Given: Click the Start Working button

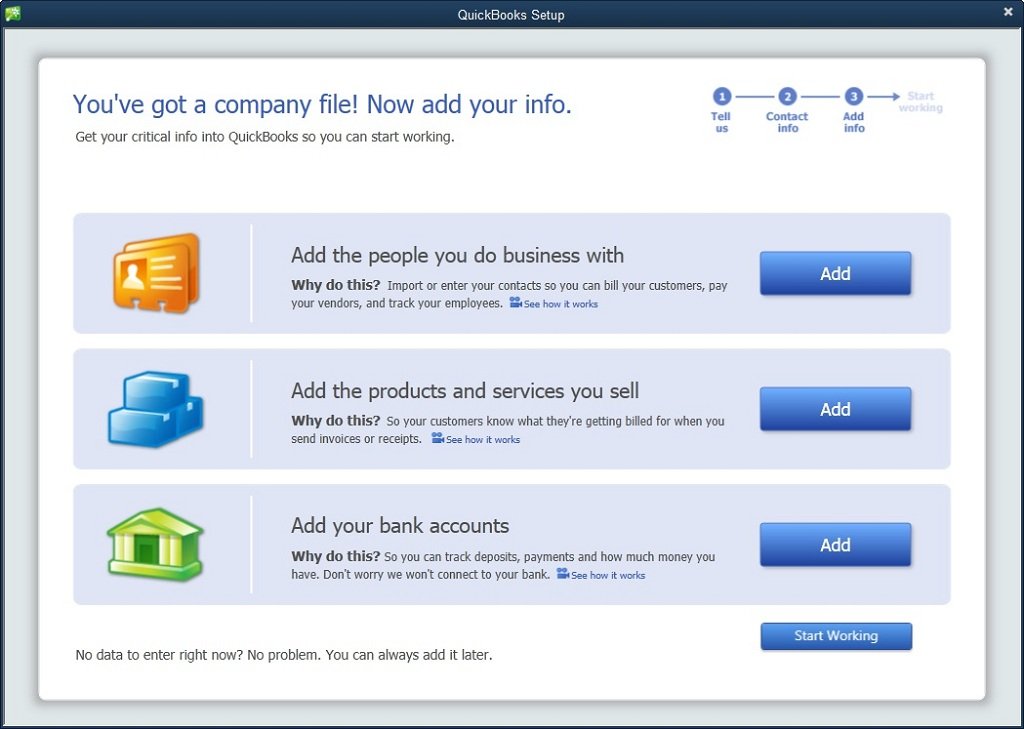Looking at the screenshot, I should click(836, 636).
